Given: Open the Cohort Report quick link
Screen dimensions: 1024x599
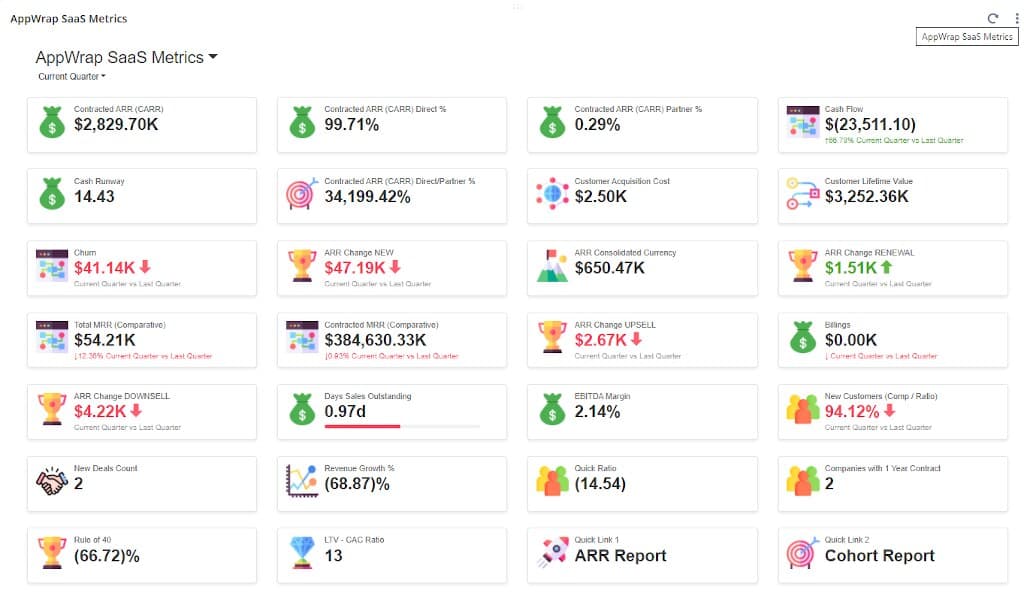Looking at the screenshot, I should 880,555.
